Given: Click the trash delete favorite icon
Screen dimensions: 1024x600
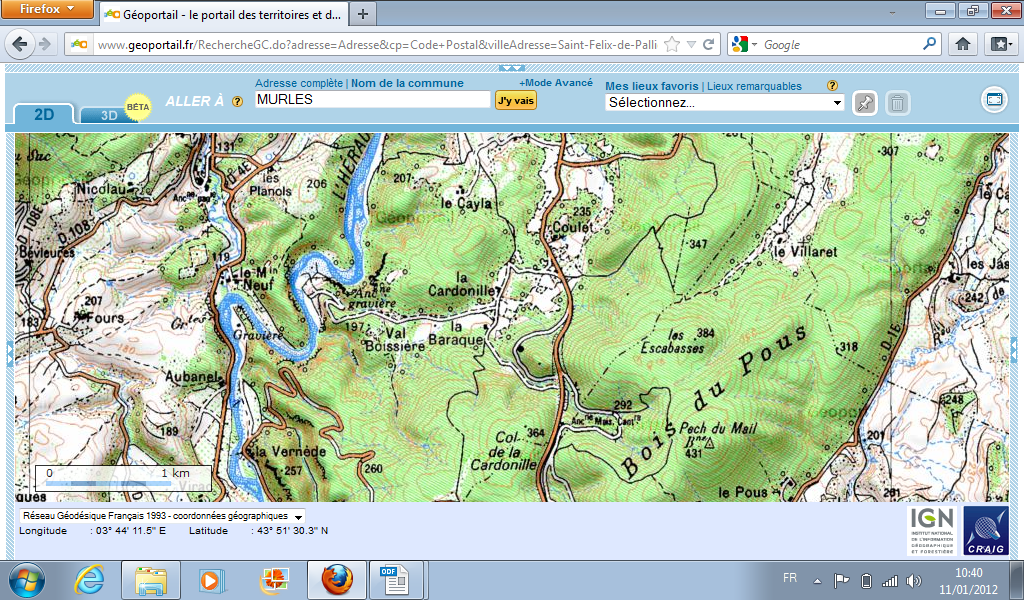Looking at the screenshot, I should pyautogui.click(x=898, y=103).
